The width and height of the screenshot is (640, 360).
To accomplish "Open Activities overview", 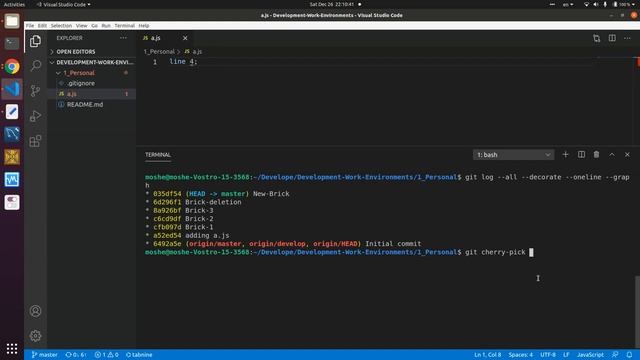I will click(14, 4).
